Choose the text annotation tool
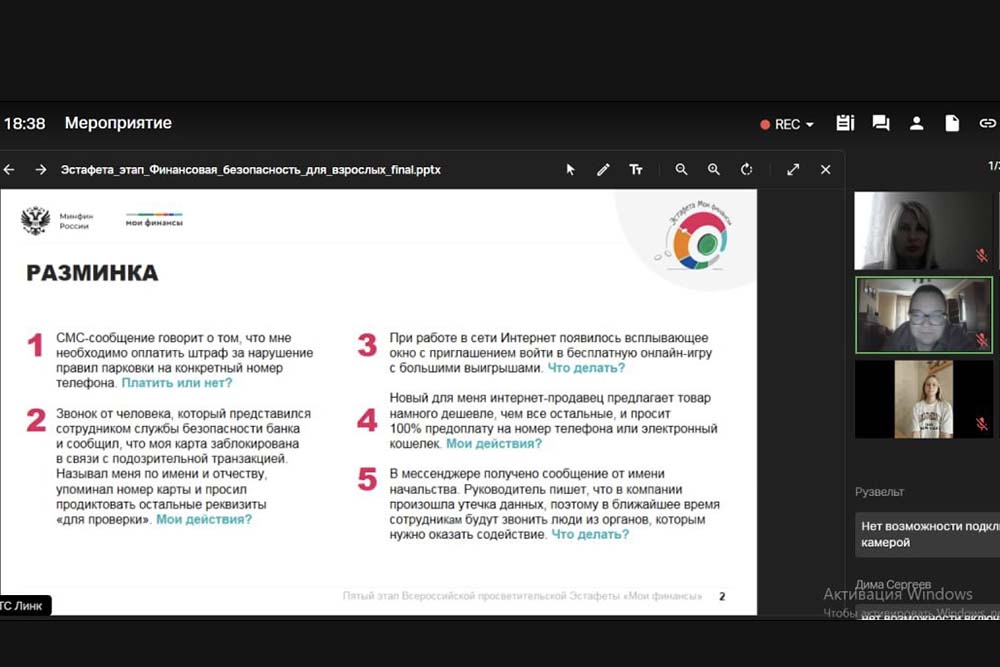 click(x=636, y=170)
